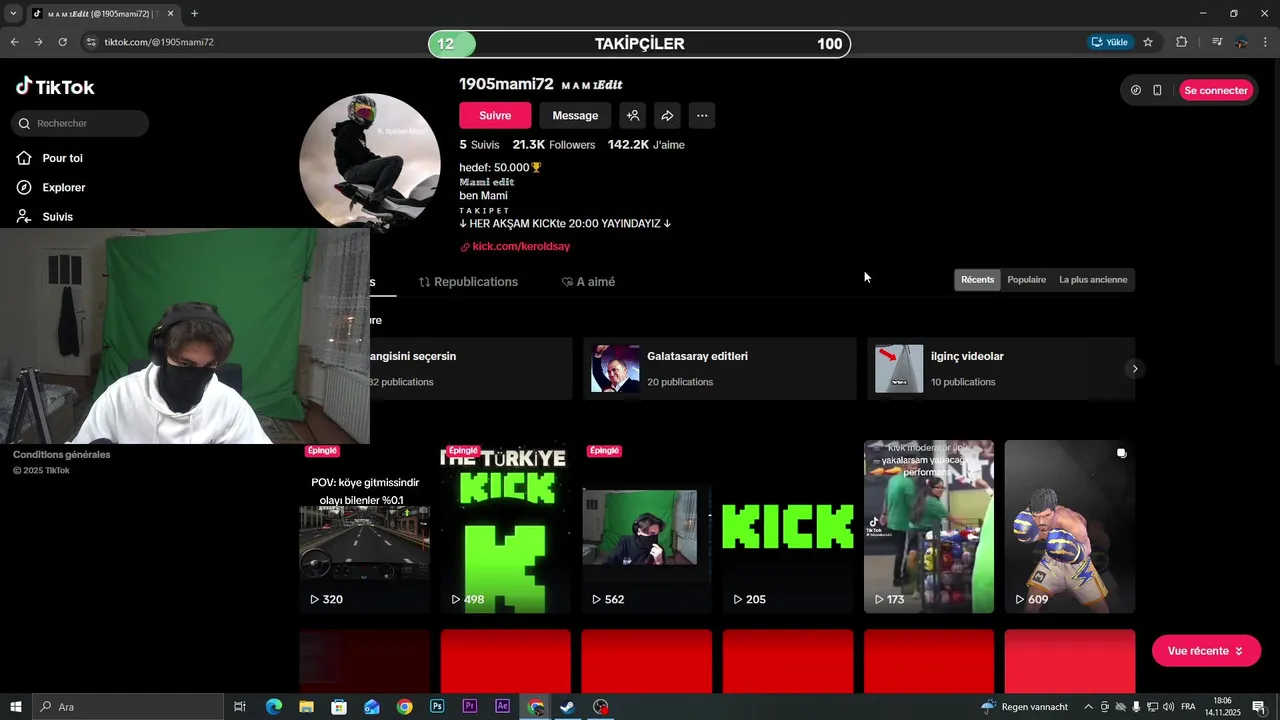Open the volume speaker tray icon

tap(1168, 707)
